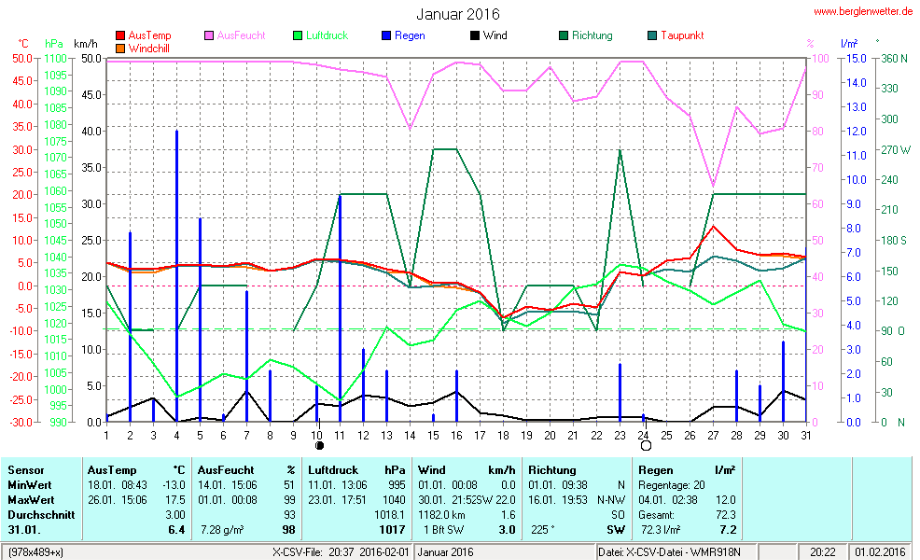Select the Sensor column header in table

(x=26, y=469)
